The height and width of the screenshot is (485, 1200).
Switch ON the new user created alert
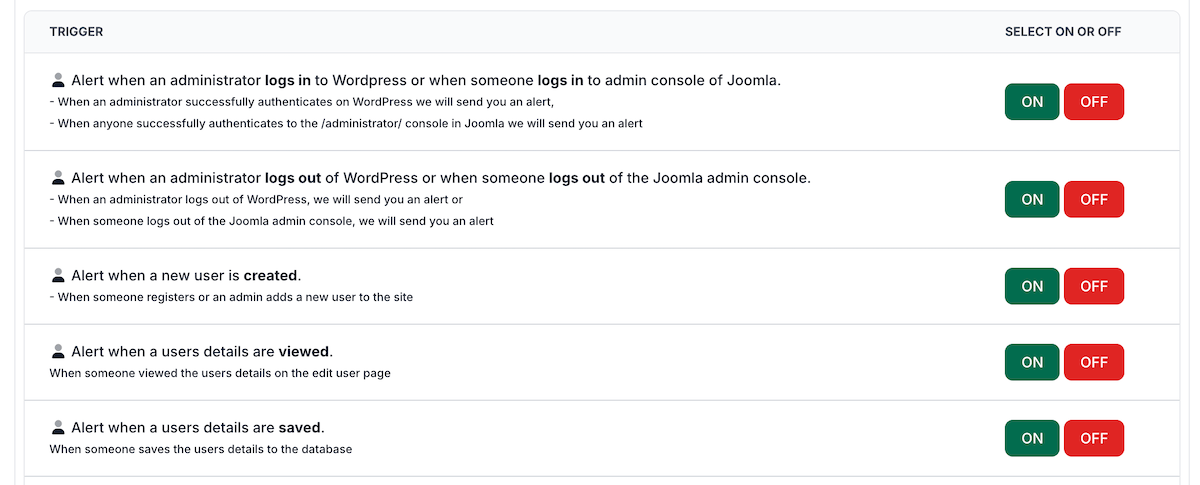(1032, 286)
